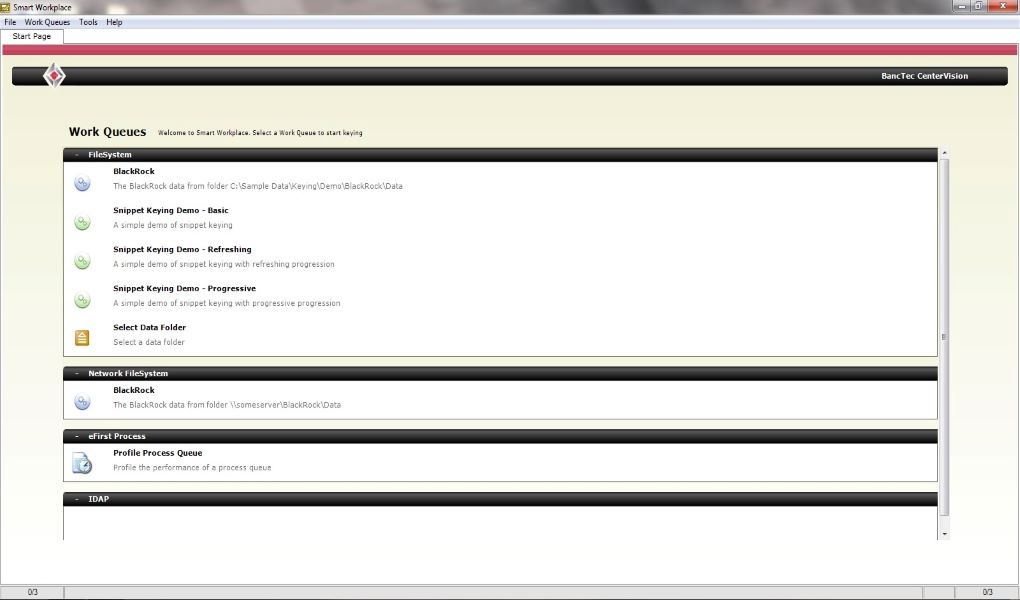Click the Select Data Folder icon
The image size is (1020, 600).
(82, 338)
